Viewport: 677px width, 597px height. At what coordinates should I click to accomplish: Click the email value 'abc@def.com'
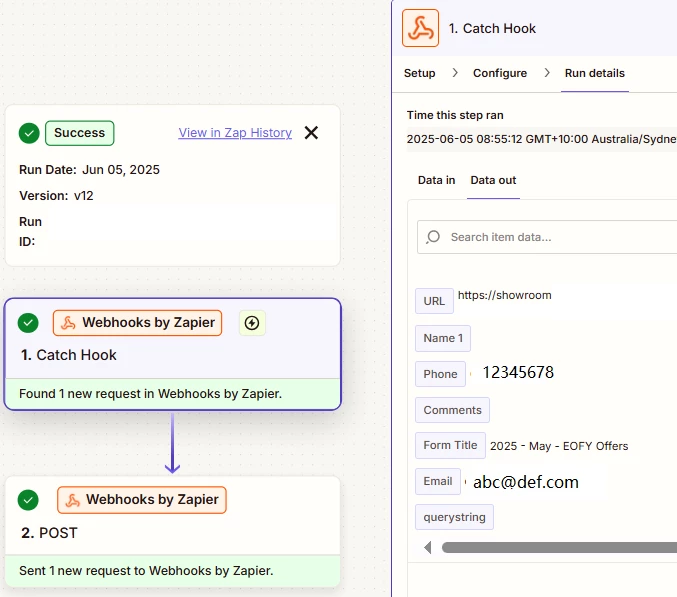point(525,482)
